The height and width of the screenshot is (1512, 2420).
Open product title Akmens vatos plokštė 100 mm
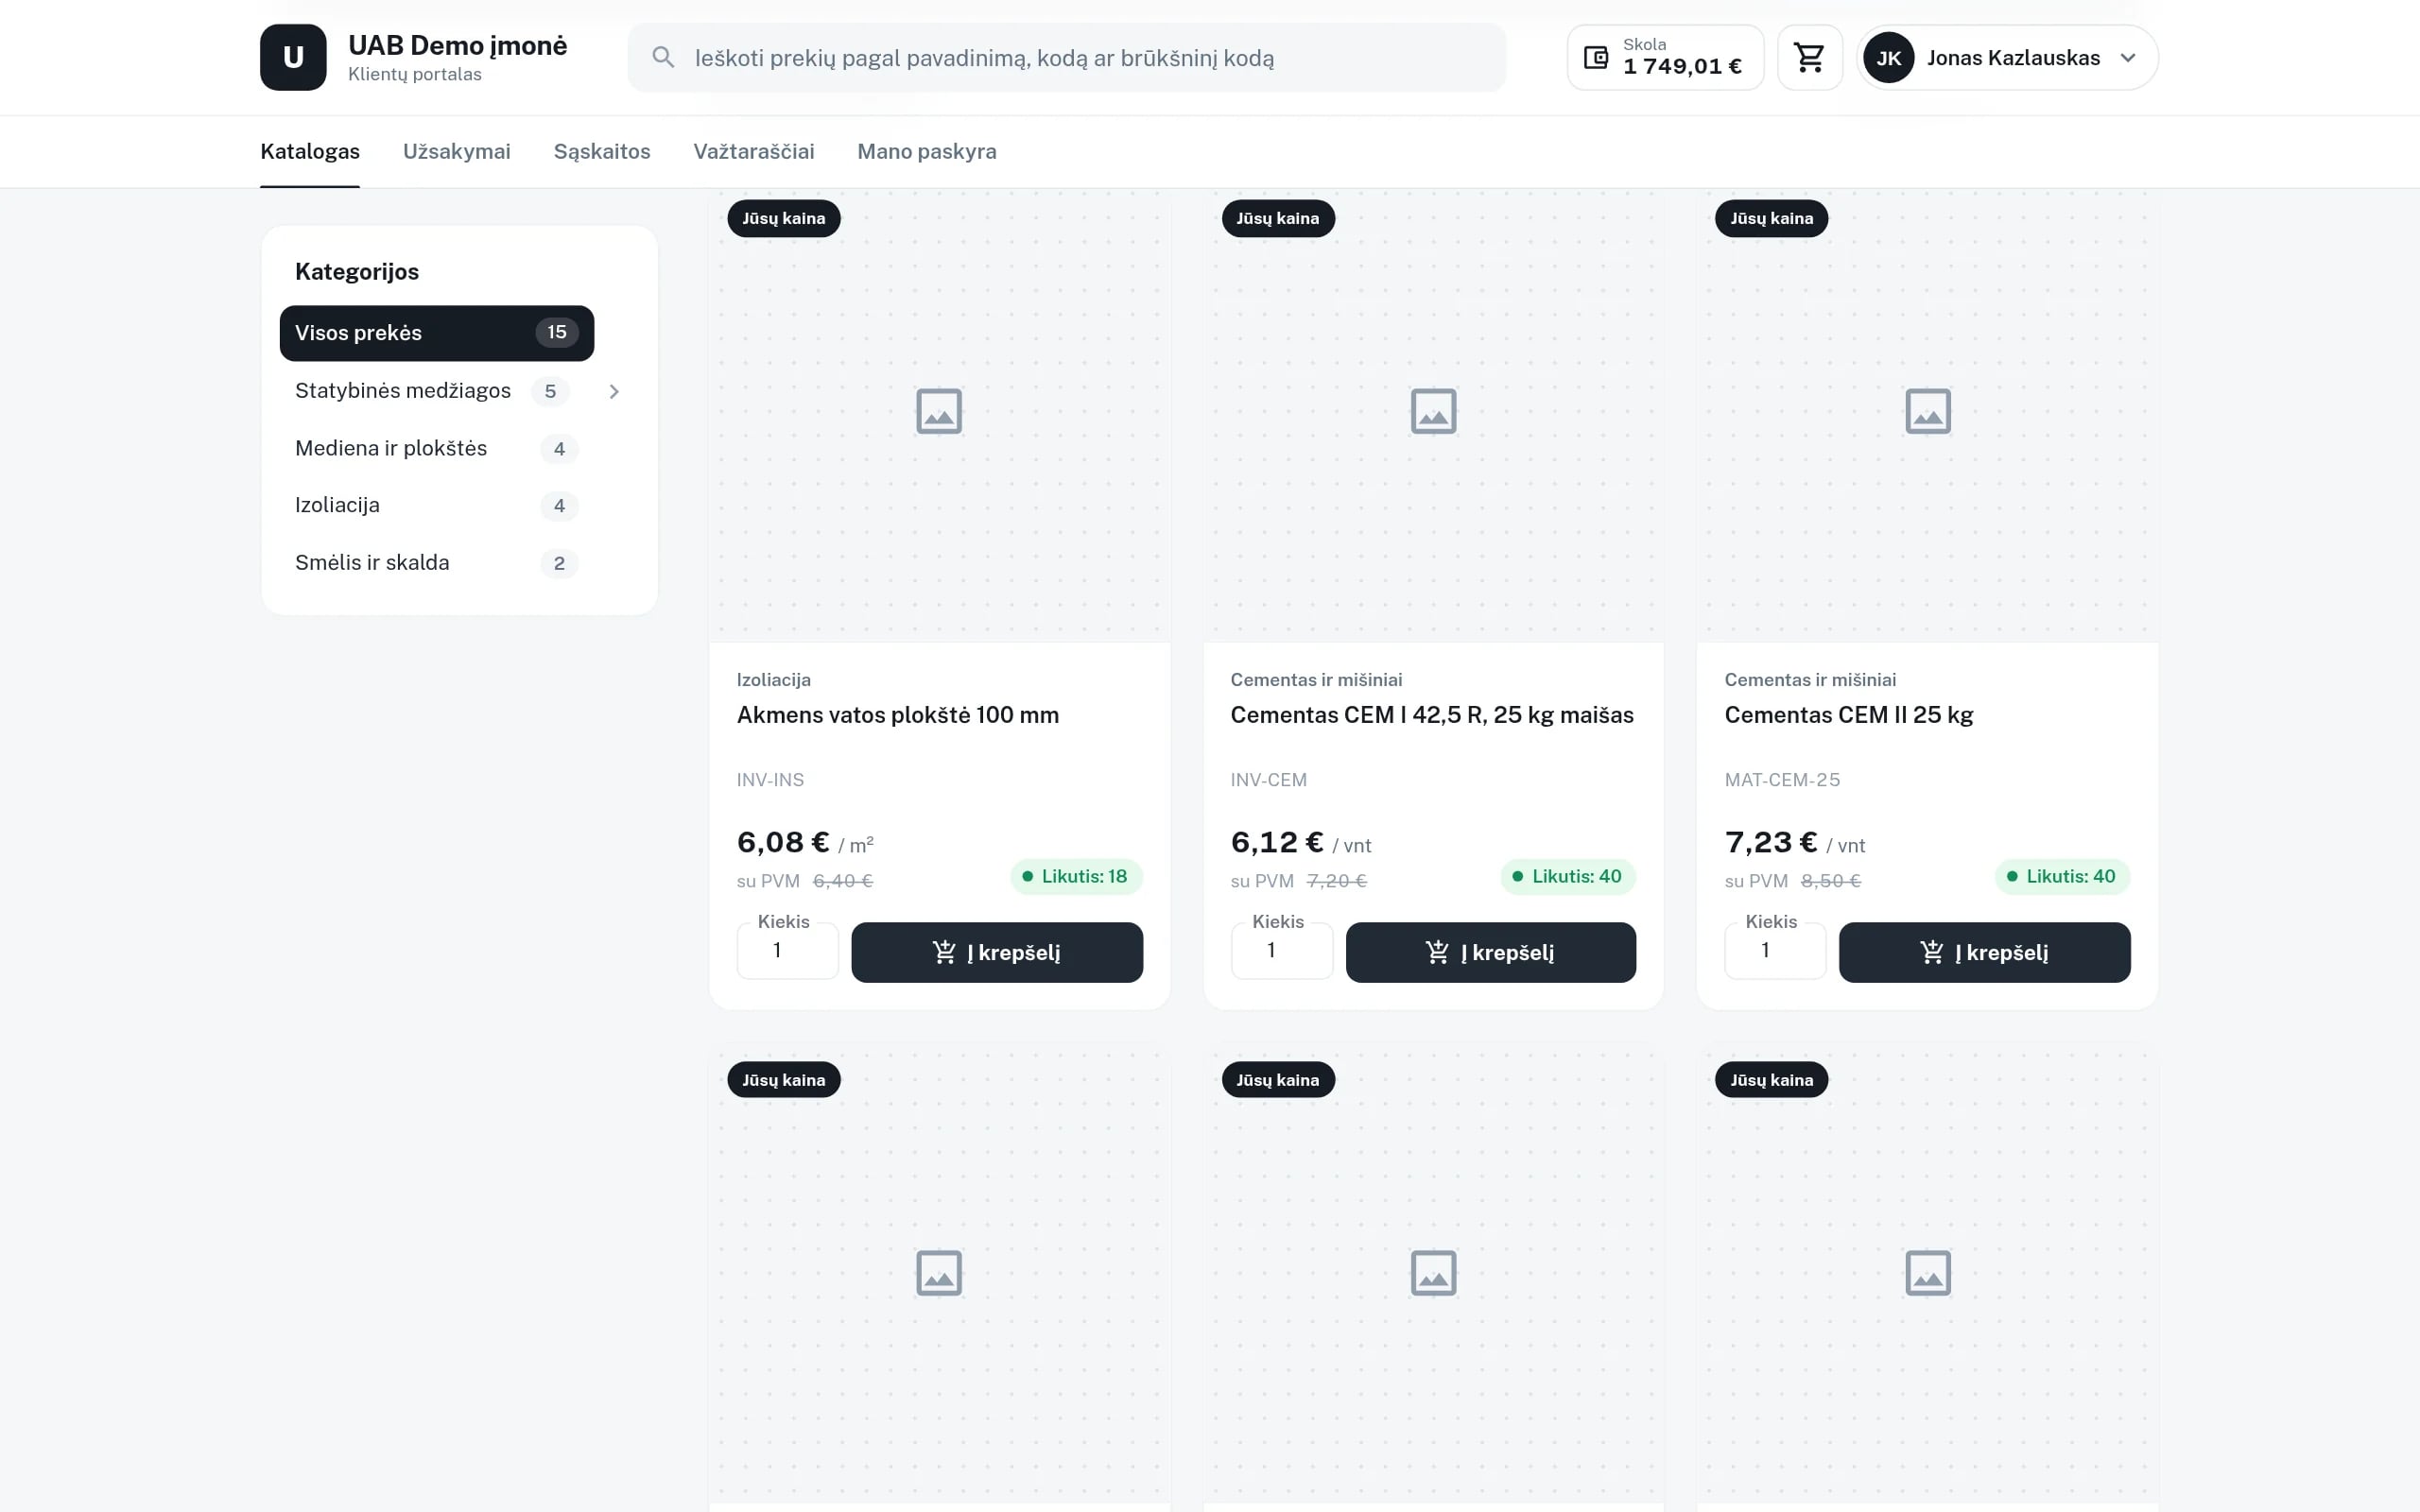pyautogui.click(x=897, y=715)
